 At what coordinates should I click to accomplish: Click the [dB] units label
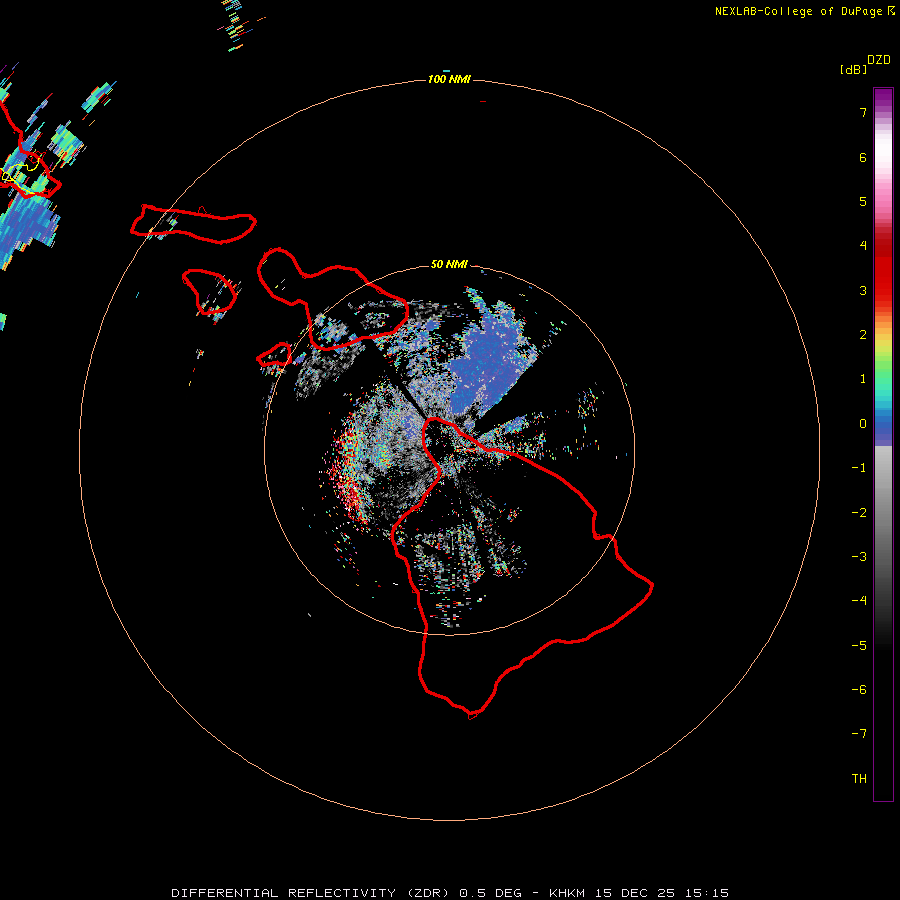tap(854, 70)
